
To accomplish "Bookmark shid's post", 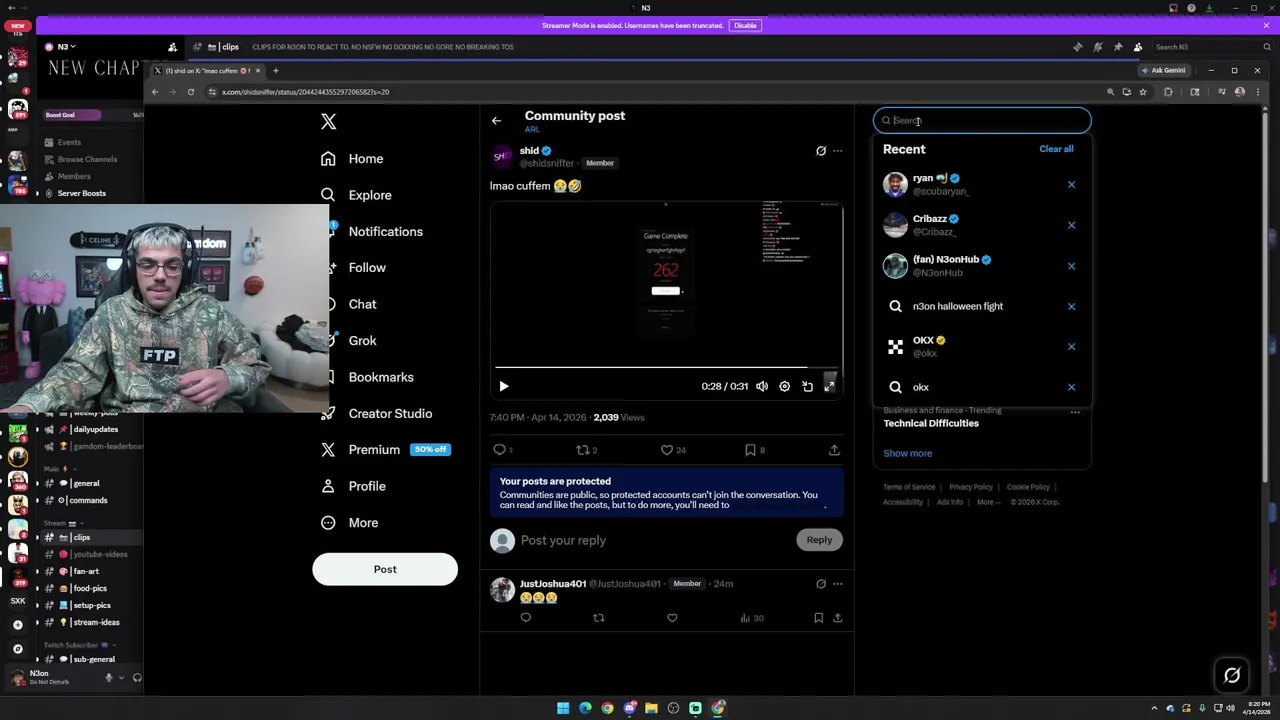I will 750,450.
